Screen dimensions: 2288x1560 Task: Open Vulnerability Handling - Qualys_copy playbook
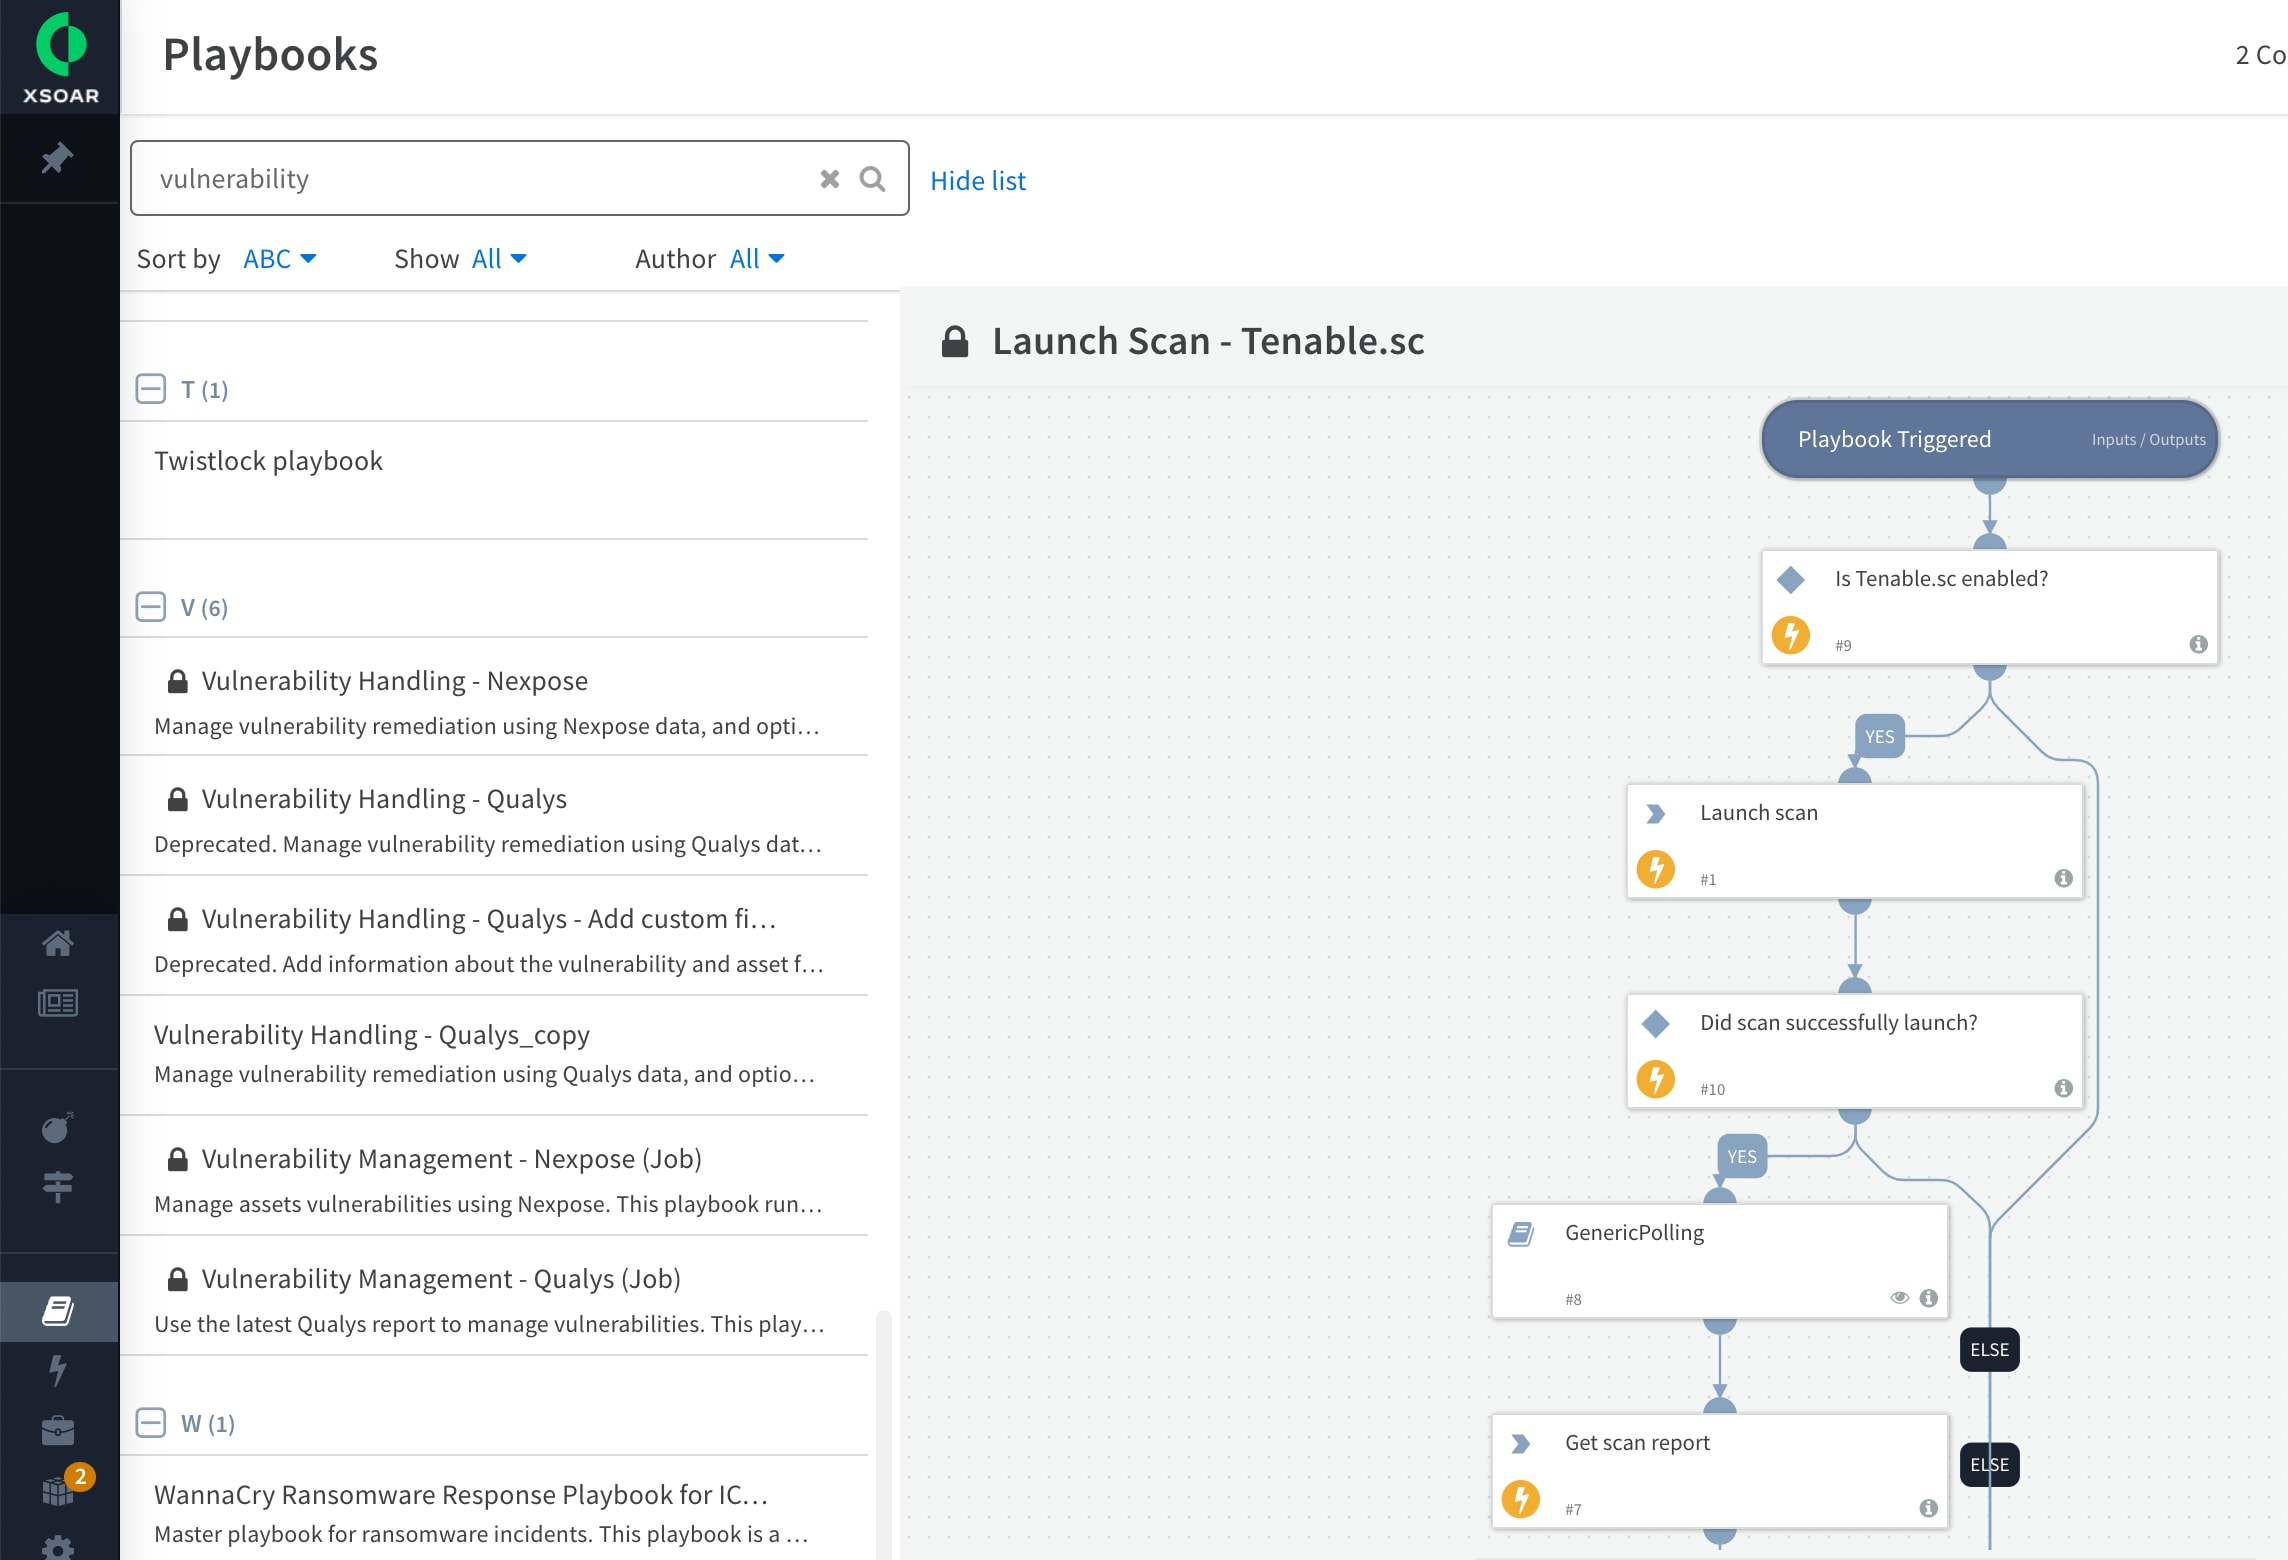494,1056
